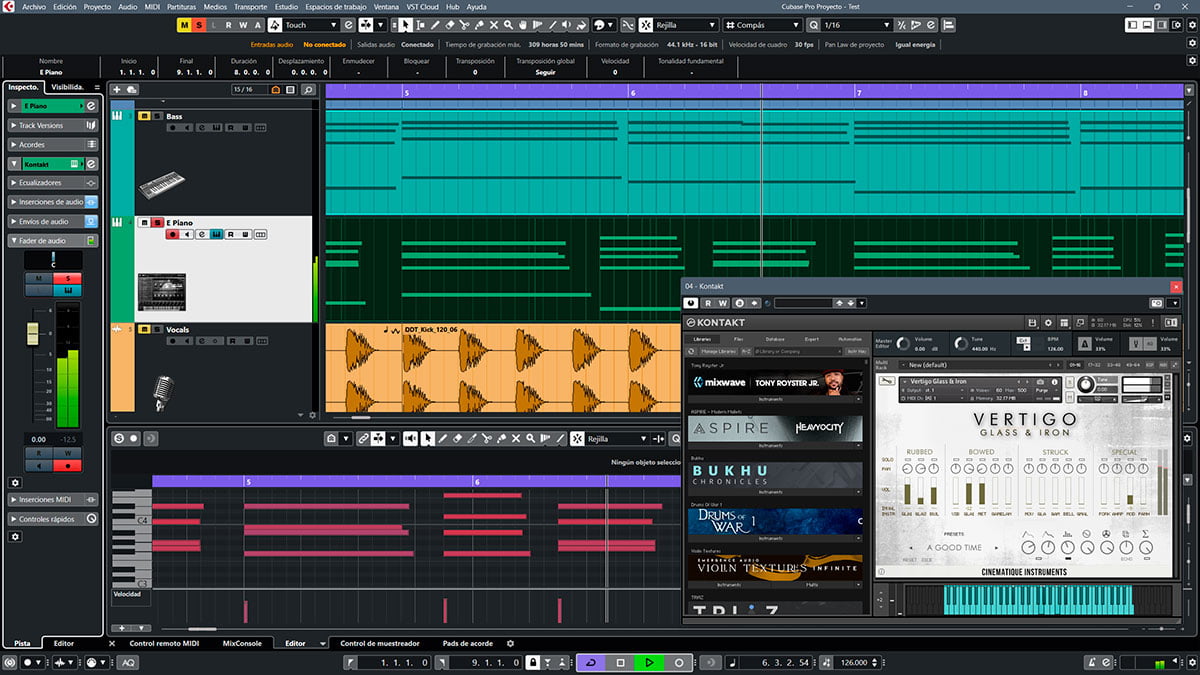Screen dimensions: 1200x675
Task: Click the Drums of War library banner
Action: (775, 520)
